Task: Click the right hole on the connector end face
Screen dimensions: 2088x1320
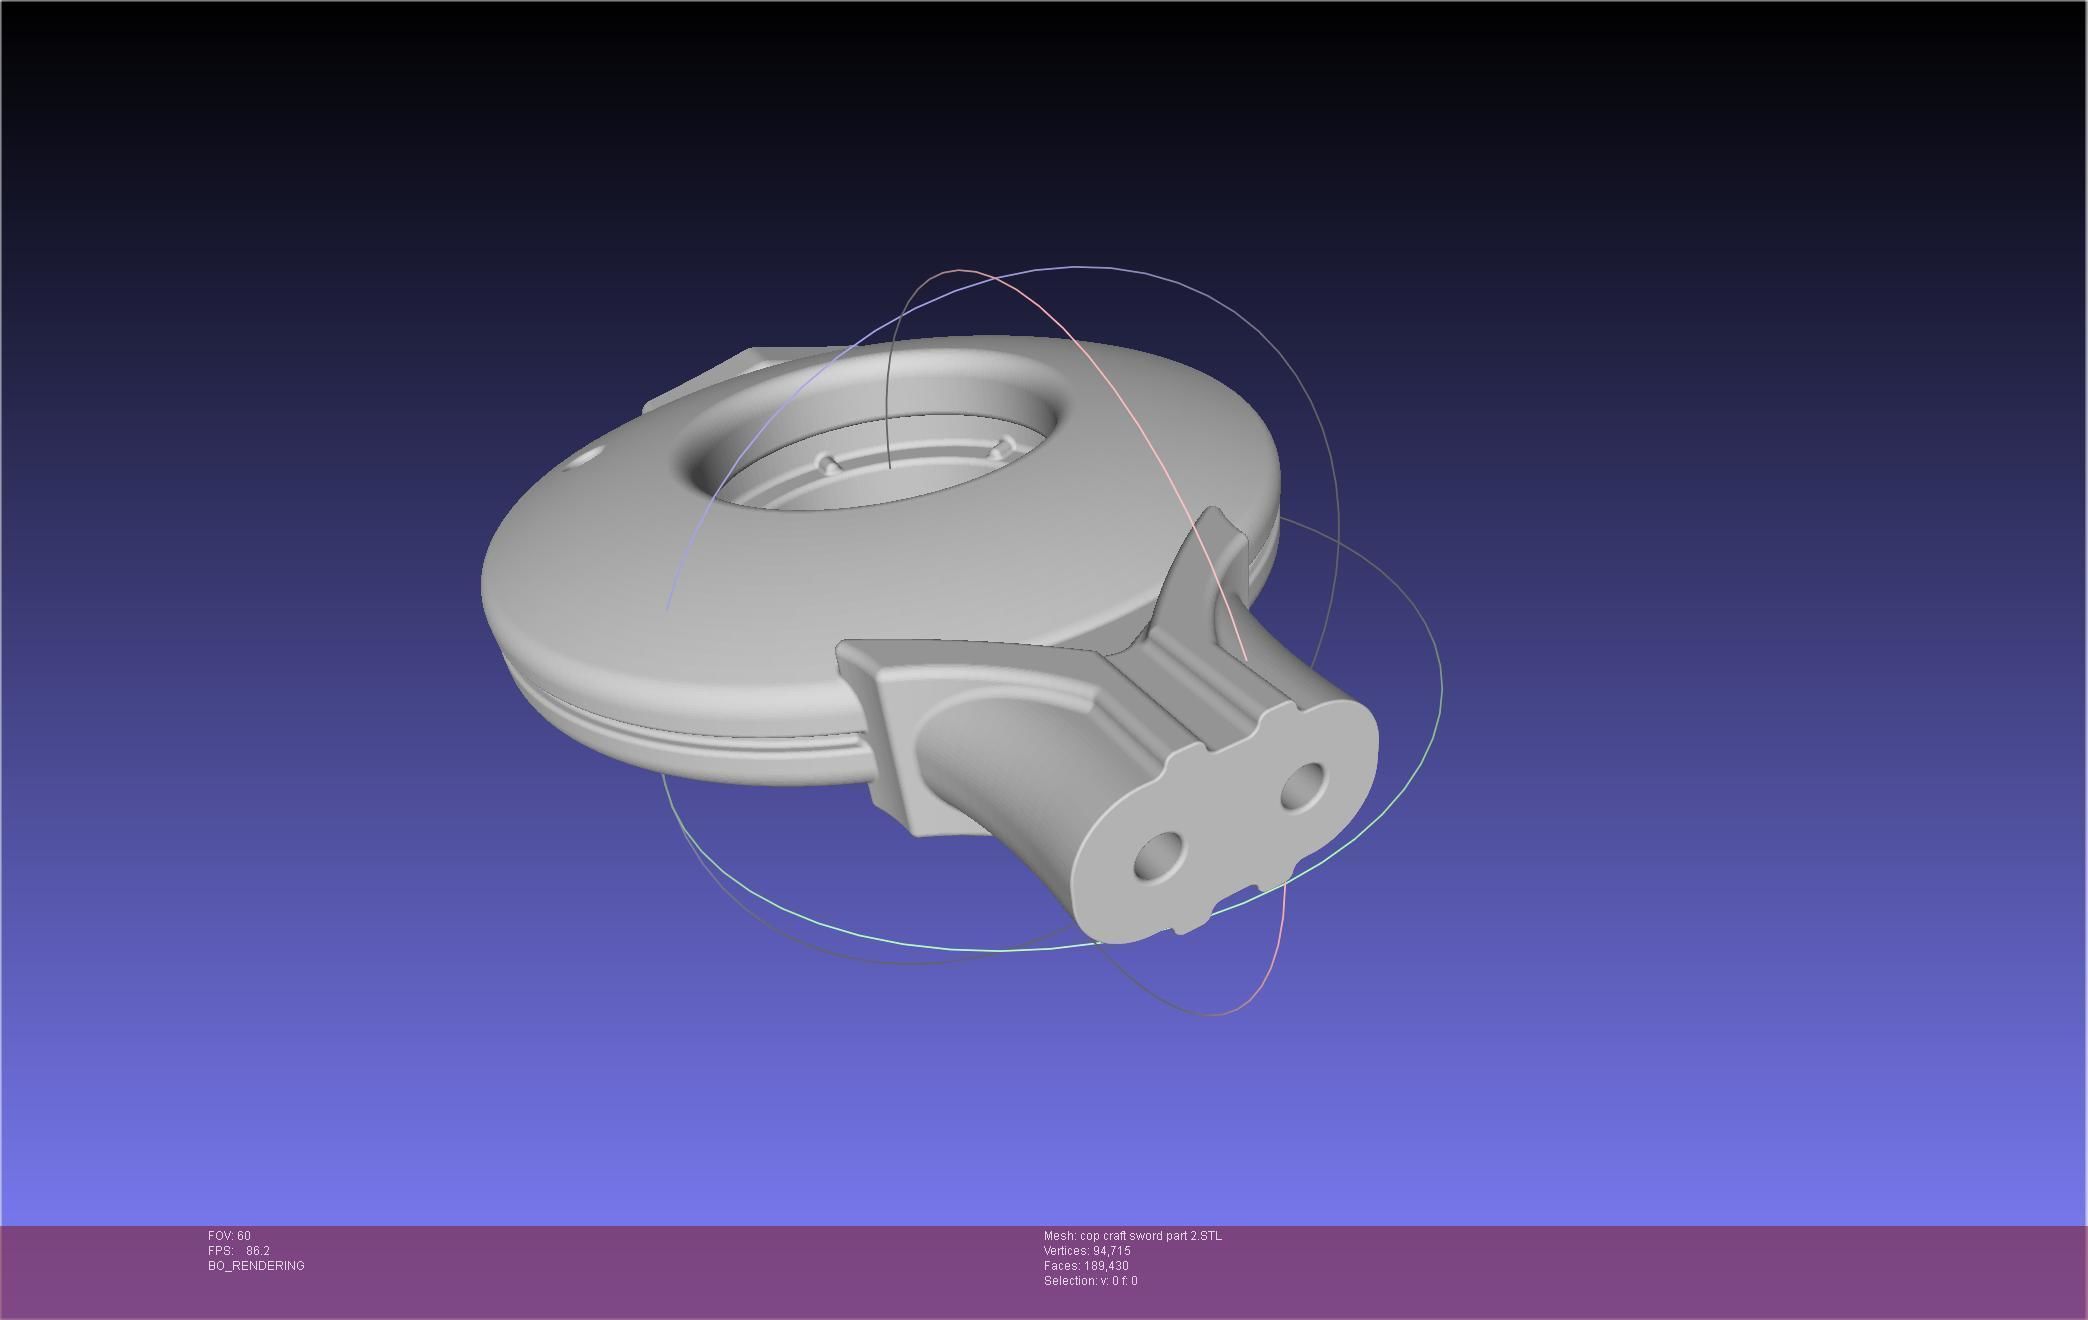Action: (x=1302, y=786)
